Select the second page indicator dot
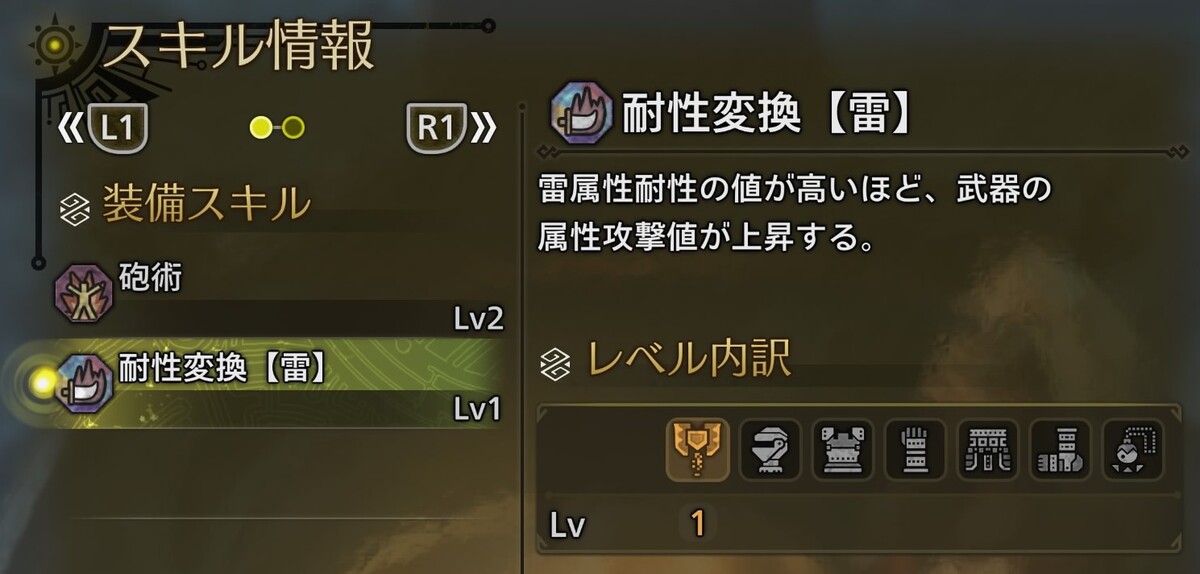The height and width of the screenshot is (574, 1200). click(x=293, y=127)
